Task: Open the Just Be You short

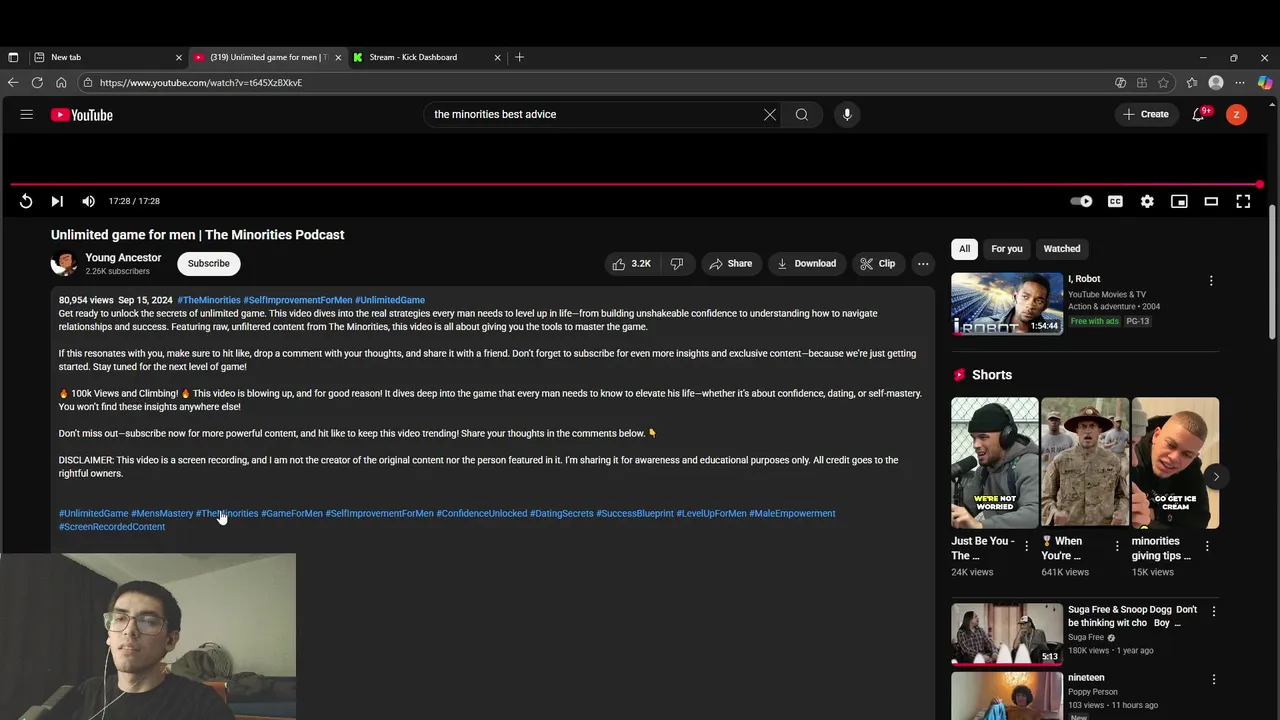Action: [995, 463]
